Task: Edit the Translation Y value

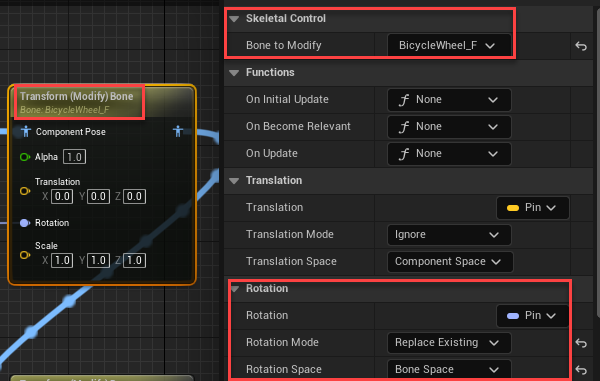Action: point(98,197)
